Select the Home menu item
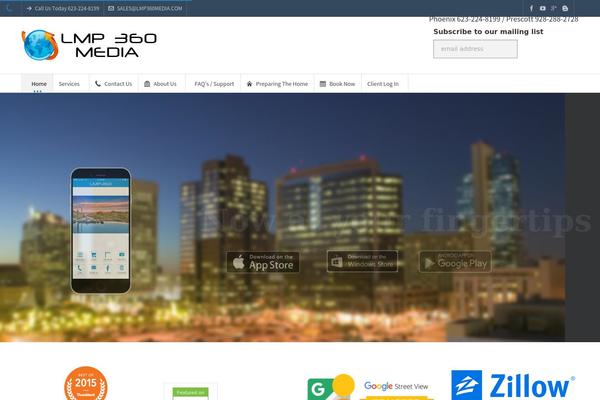This screenshot has height=400, width=600. (39, 84)
